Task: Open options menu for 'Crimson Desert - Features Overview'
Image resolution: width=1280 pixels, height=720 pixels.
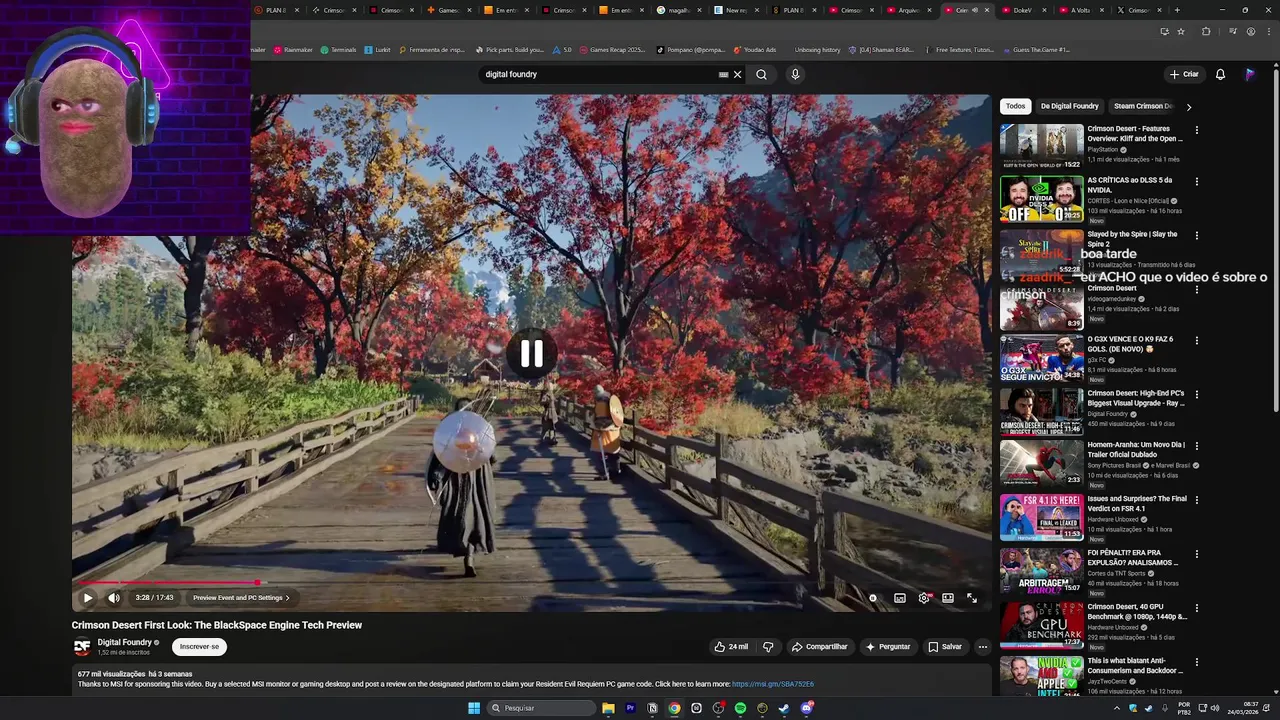Action: [1196, 130]
